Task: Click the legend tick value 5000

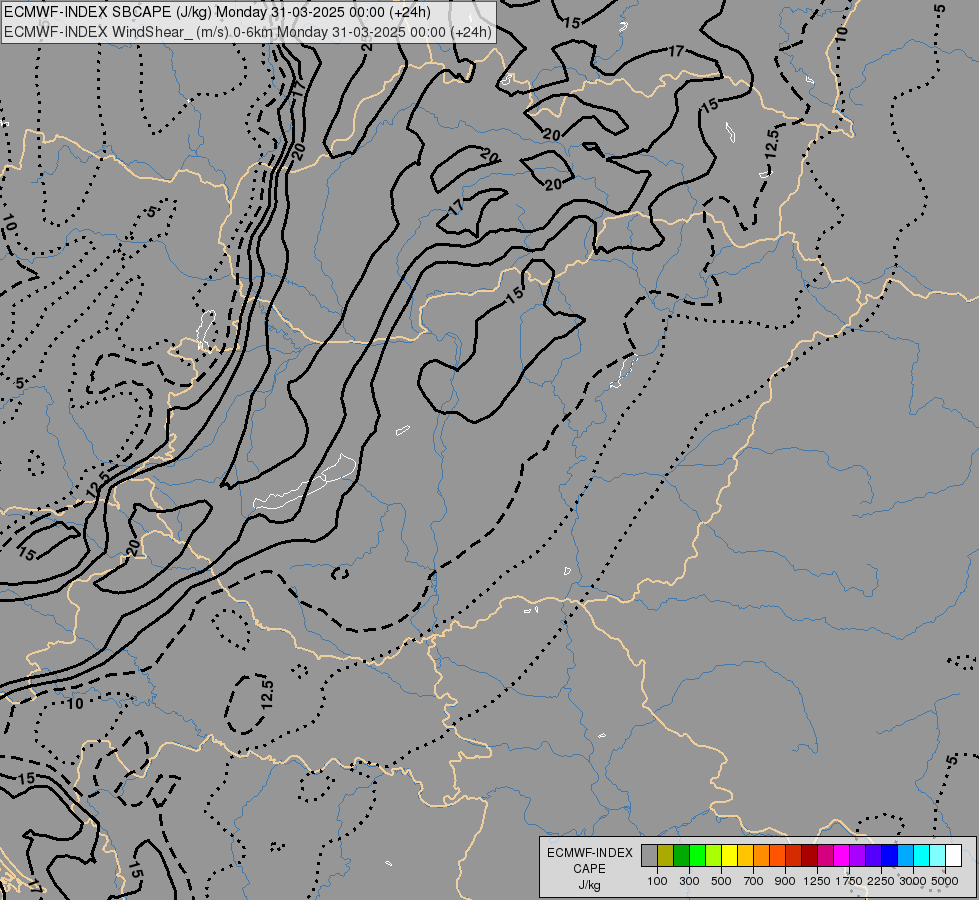Action: click(945, 881)
